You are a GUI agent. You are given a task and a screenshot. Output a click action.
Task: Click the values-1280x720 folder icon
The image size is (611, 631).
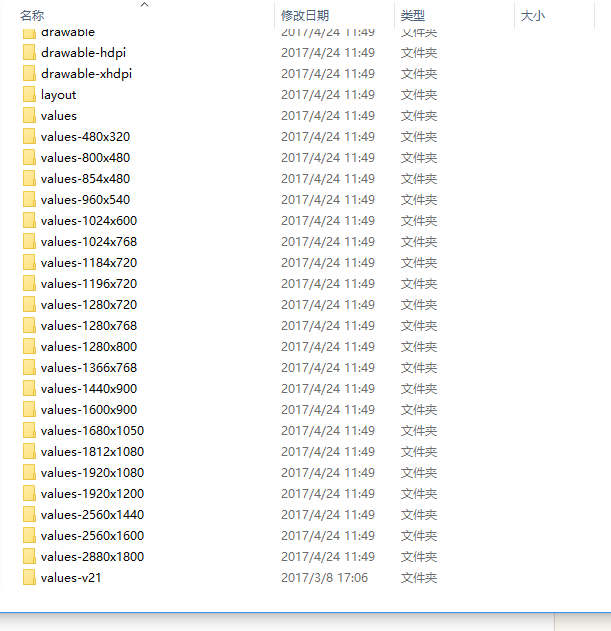click(29, 305)
